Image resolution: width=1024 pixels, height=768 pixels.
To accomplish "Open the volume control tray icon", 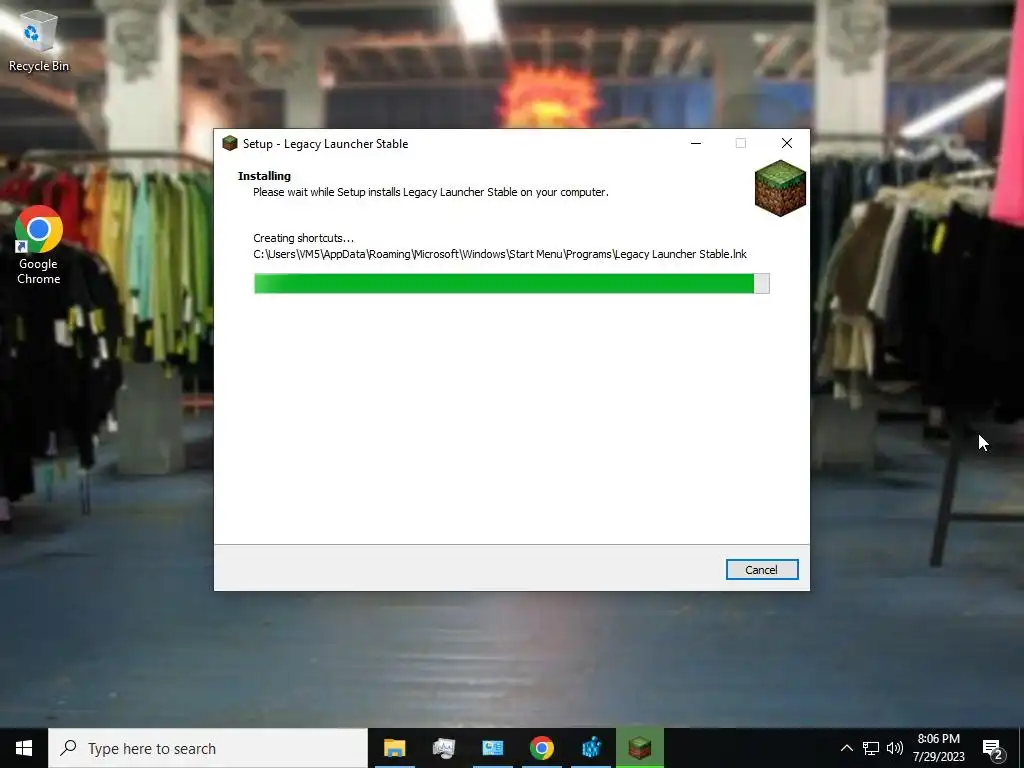I will pyautogui.click(x=895, y=748).
